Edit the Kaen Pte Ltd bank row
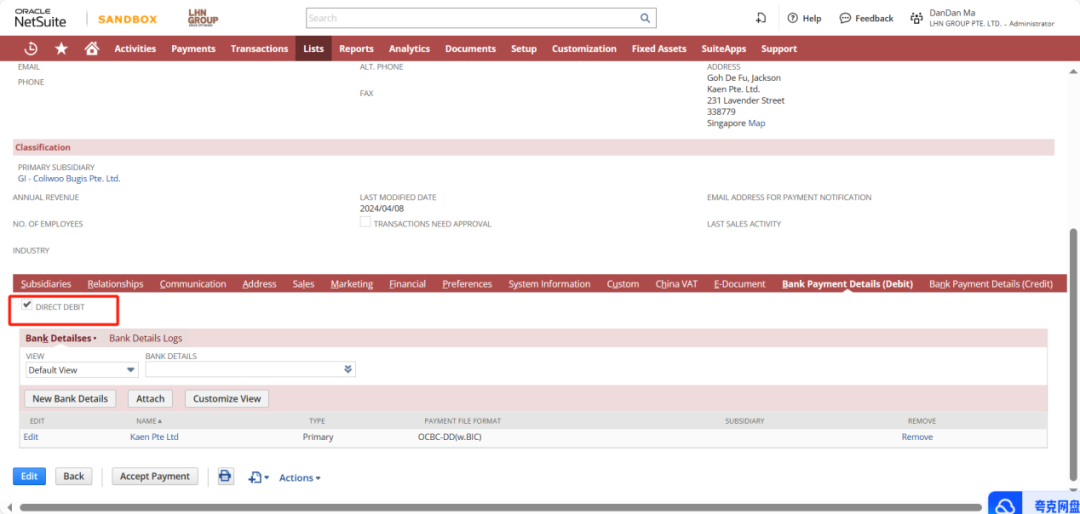 point(31,437)
